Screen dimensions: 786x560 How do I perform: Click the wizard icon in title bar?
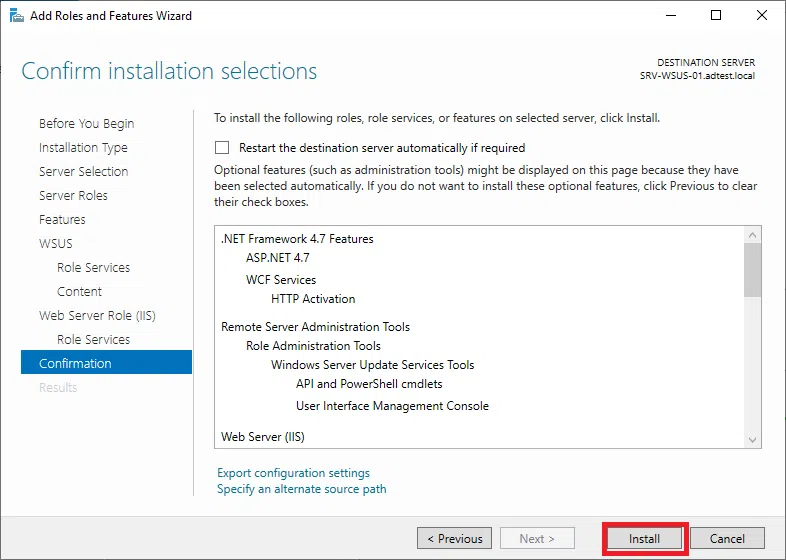(15, 16)
